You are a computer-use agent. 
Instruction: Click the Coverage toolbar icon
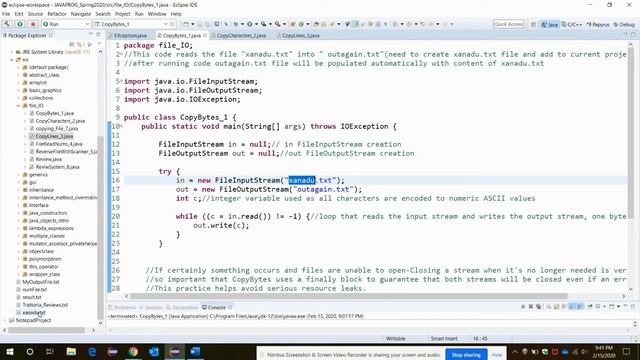tap(264, 24)
